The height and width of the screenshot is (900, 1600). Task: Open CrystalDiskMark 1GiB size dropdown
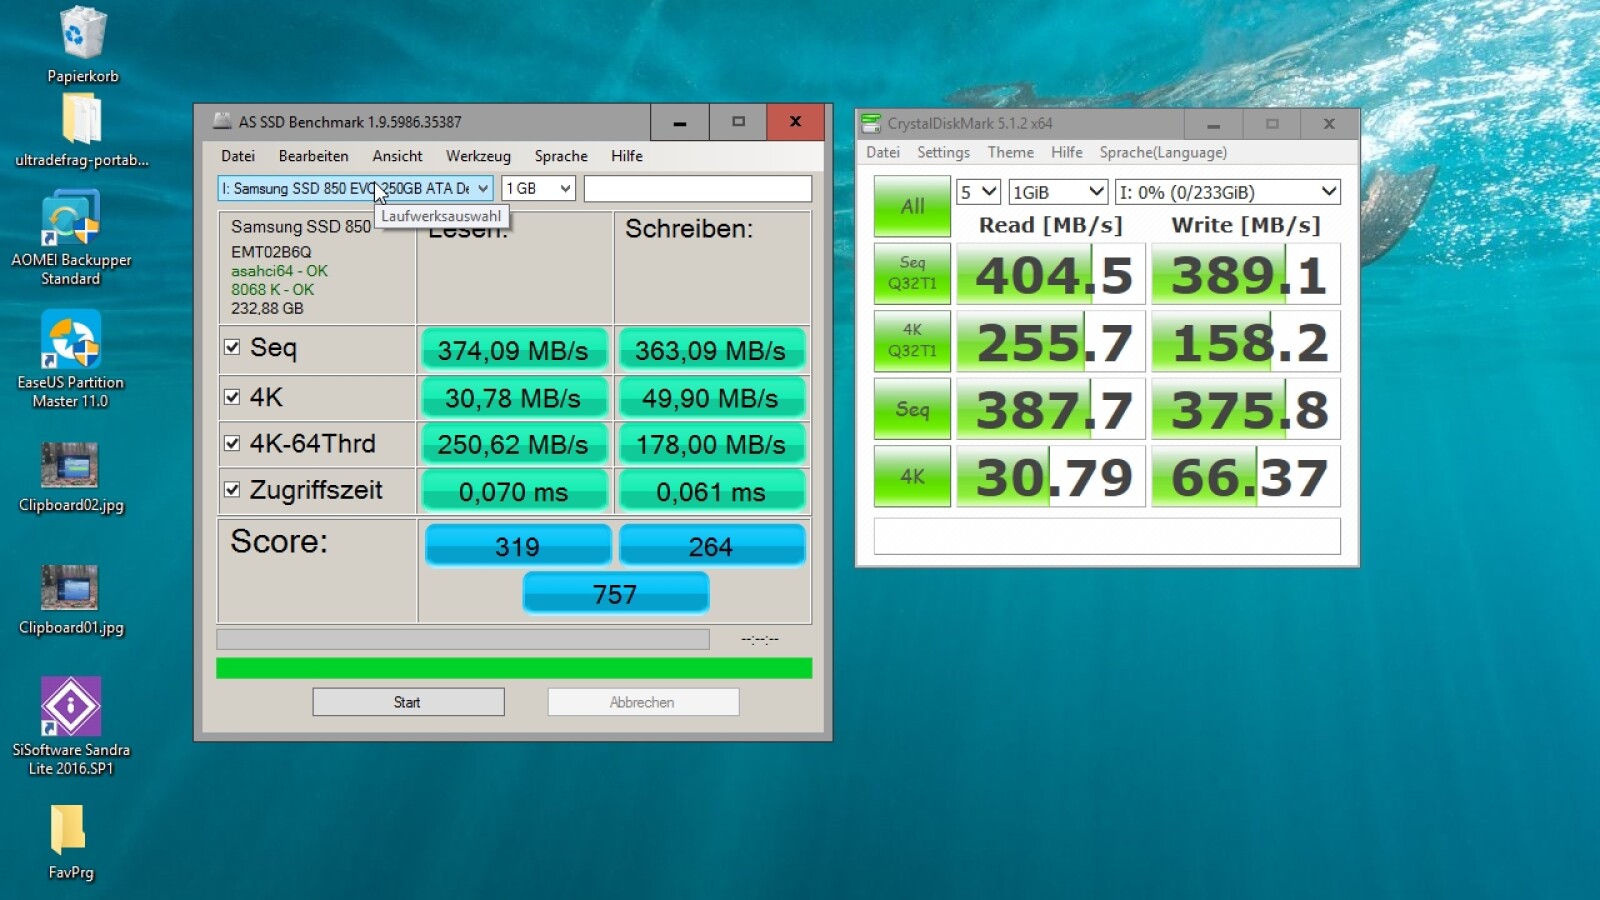1058,192
